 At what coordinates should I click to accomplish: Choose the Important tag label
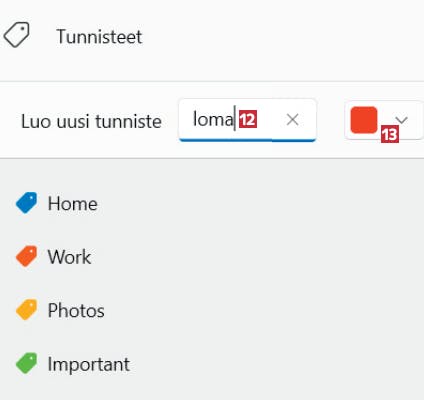[89, 364]
